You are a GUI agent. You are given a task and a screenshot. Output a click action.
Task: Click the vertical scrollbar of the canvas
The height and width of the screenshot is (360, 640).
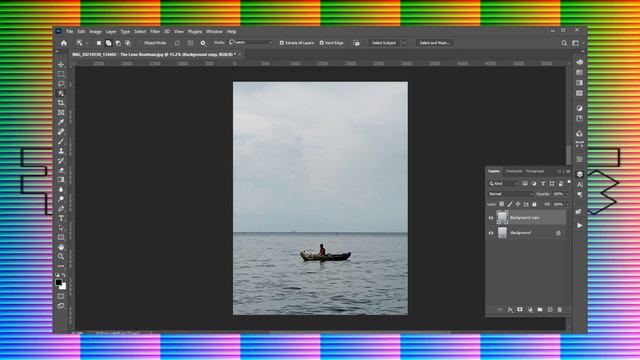pyautogui.click(x=569, y=155)
